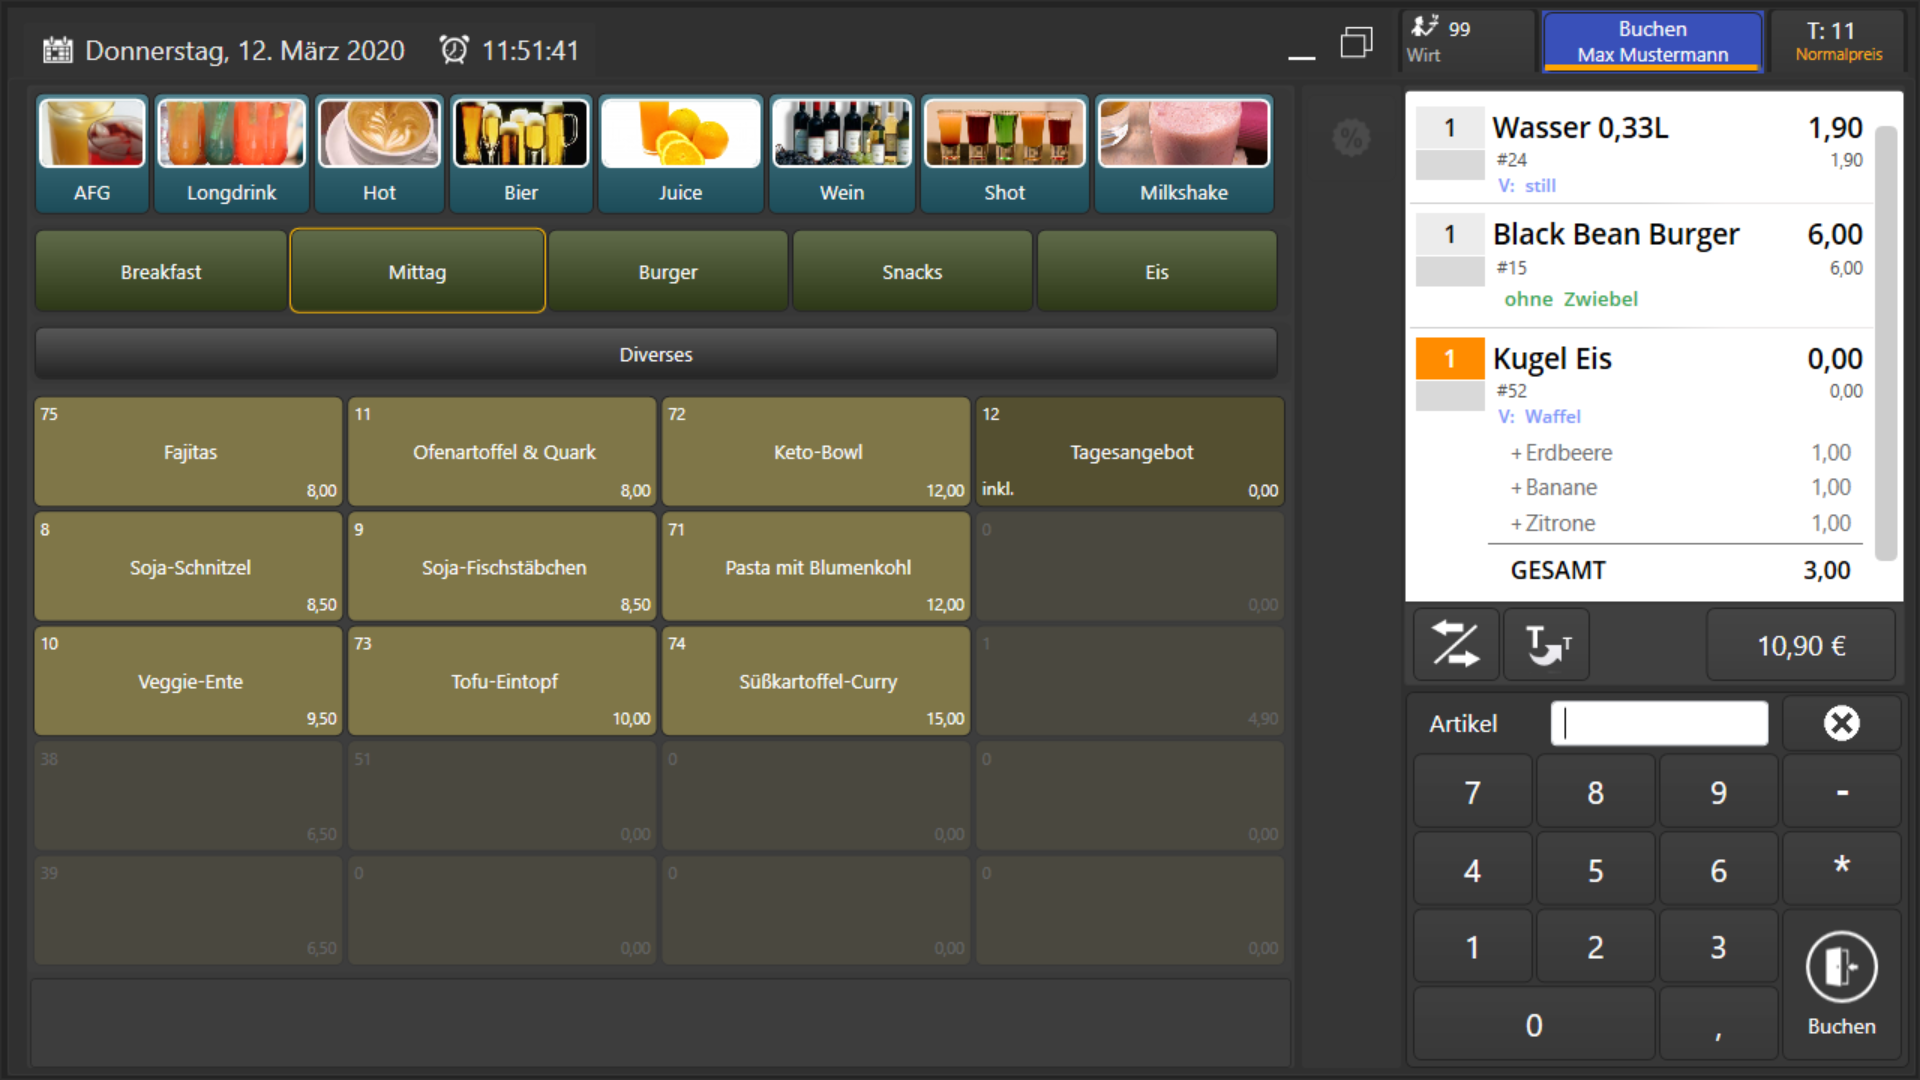Expand the Diverses section bar

point(655,354)
